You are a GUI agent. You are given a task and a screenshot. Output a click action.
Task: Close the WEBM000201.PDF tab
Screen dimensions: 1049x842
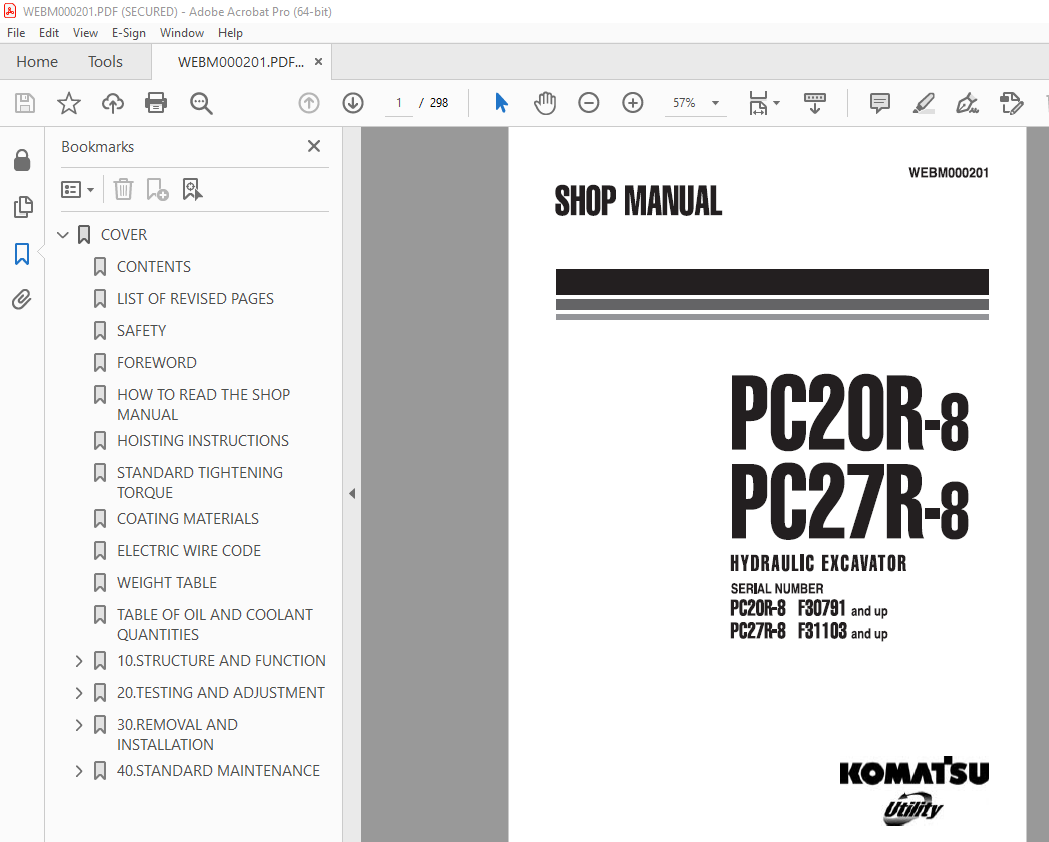click(318, 62)
